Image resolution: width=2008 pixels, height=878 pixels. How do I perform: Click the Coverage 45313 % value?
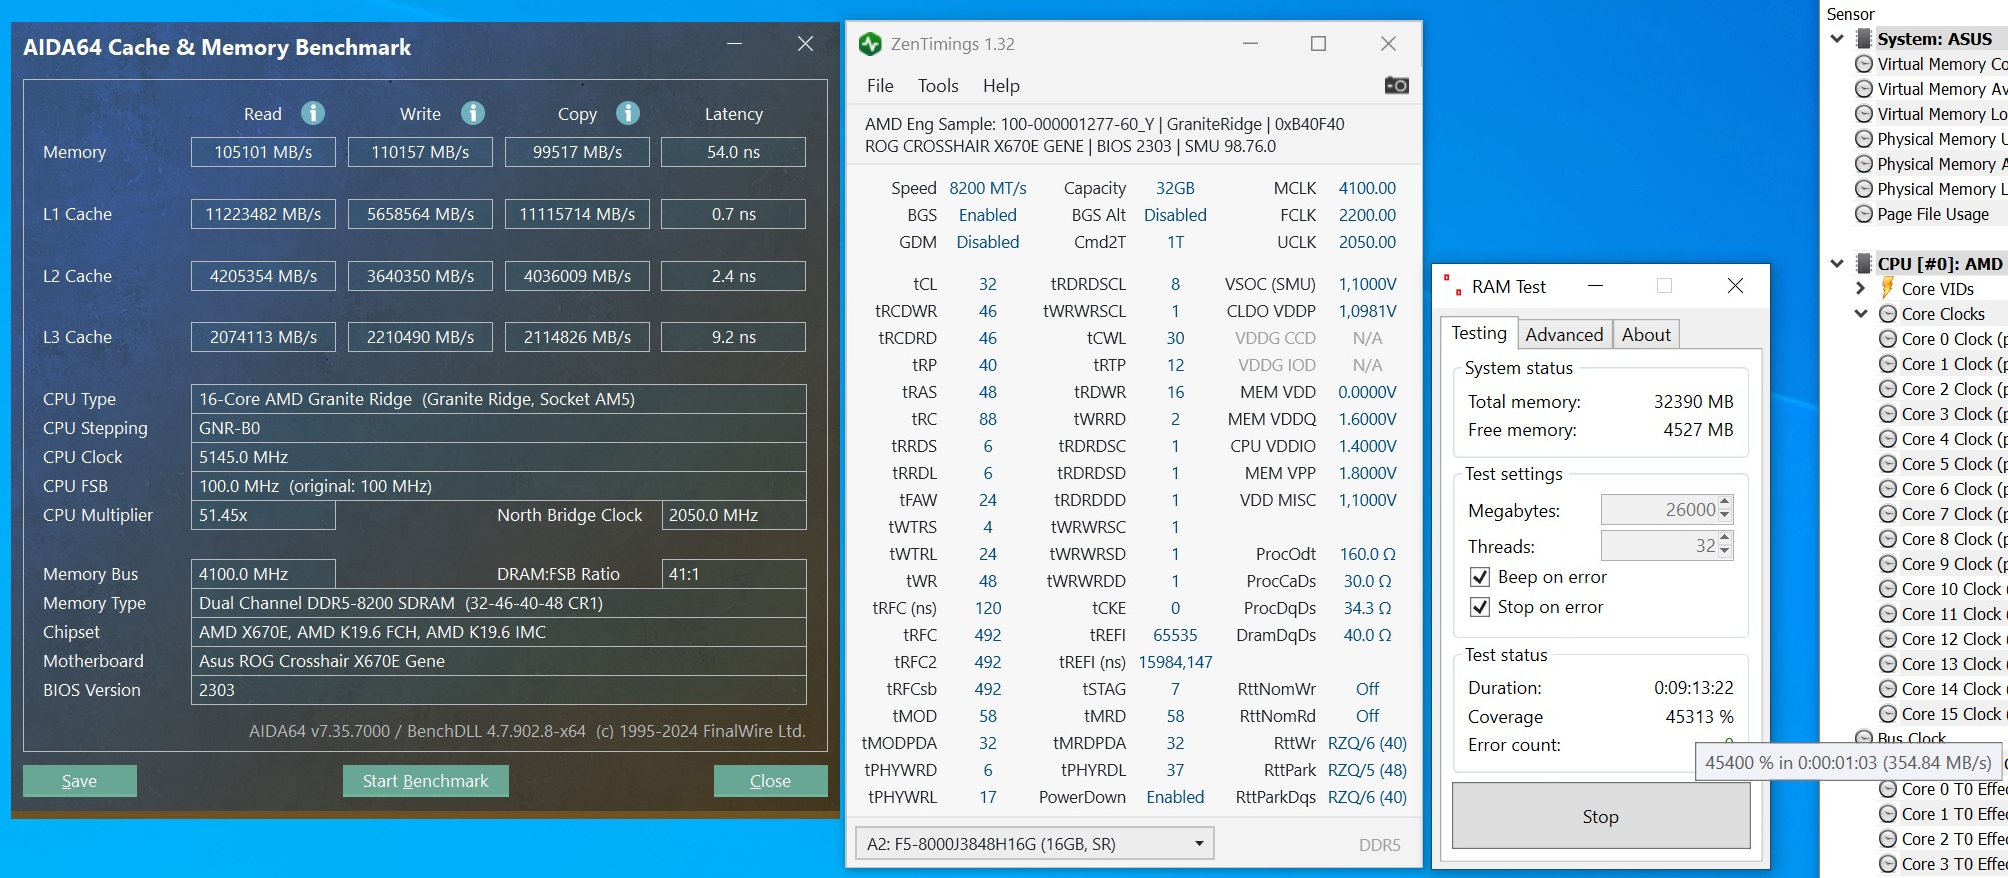(1699, 717)
